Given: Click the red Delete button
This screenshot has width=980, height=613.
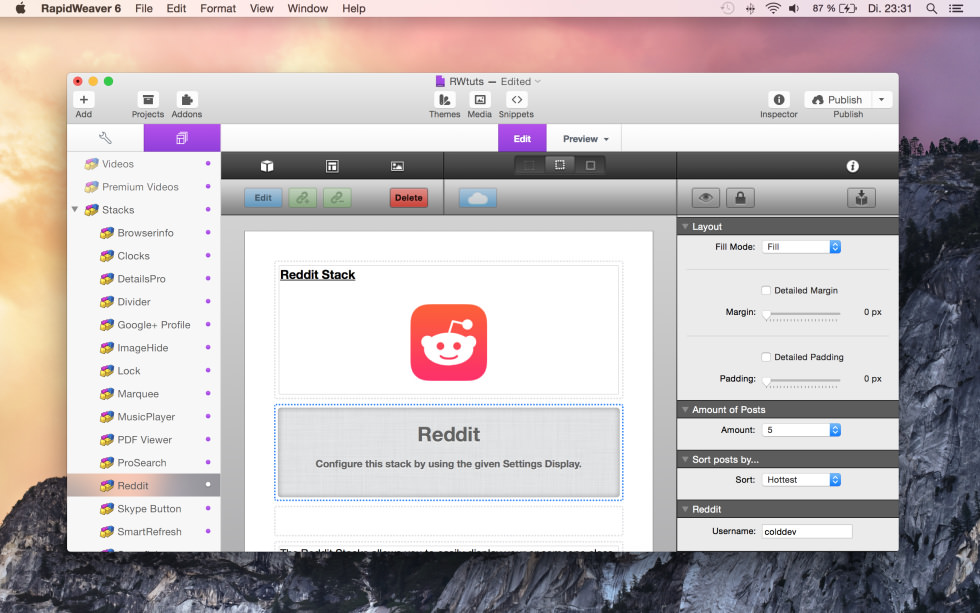Looking at the screenshot, I should pos(409,198).
